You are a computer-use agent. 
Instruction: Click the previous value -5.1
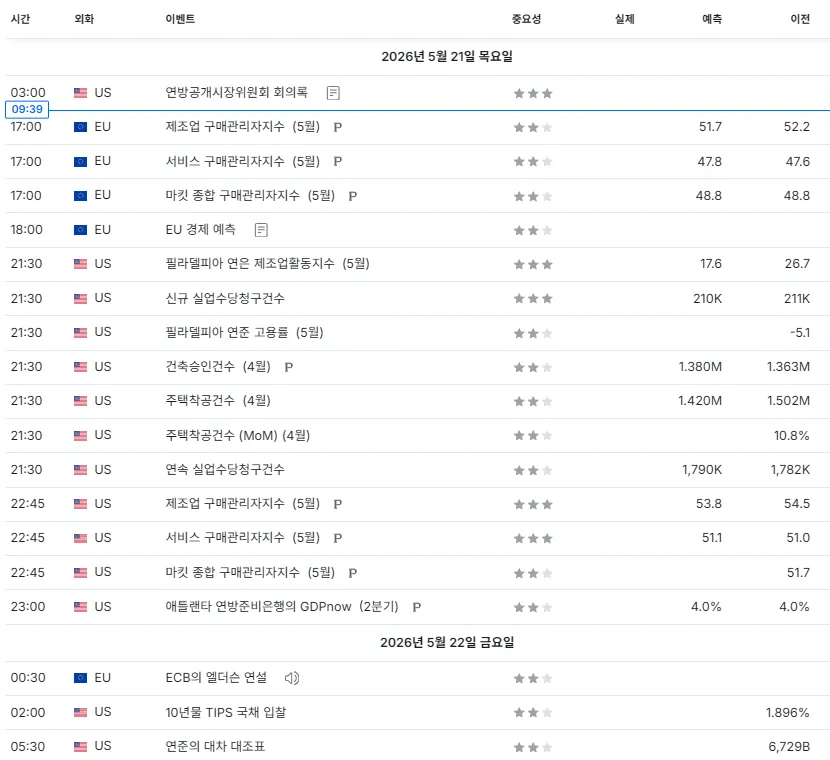tap(800, 333)
